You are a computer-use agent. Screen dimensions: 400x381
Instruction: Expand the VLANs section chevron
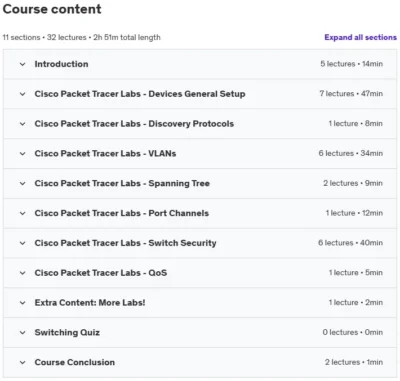coord(22,154)
